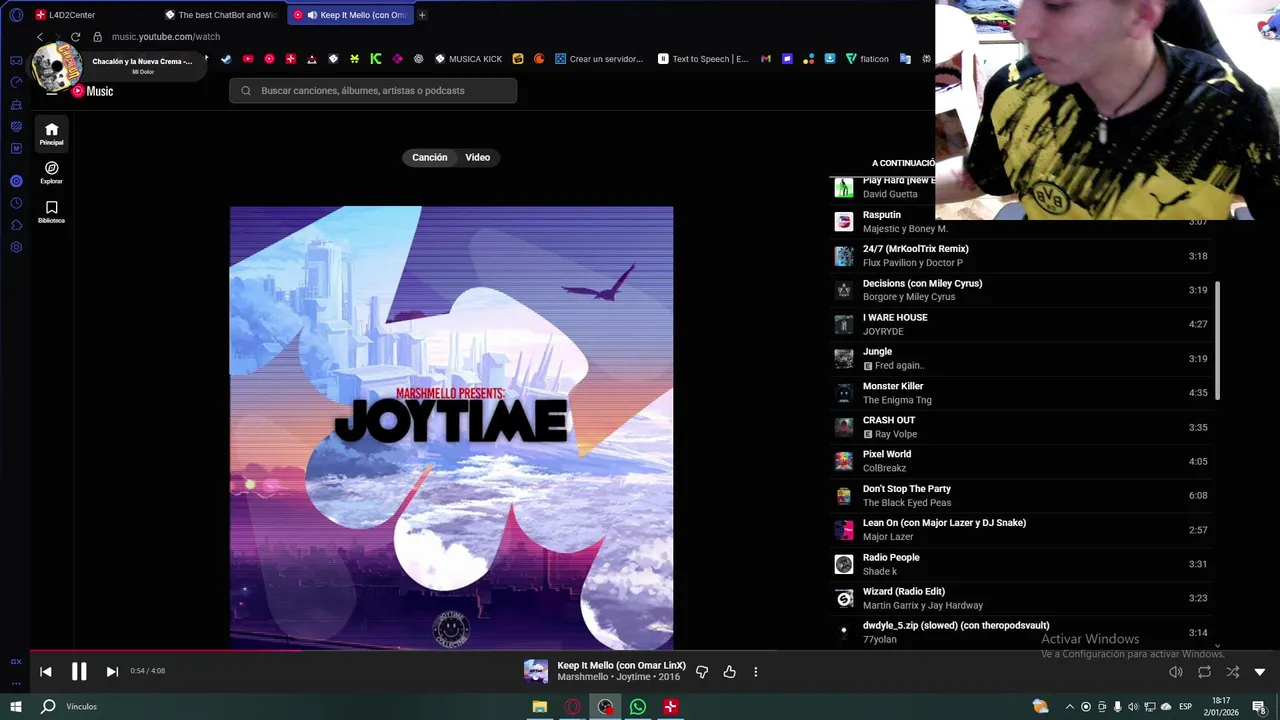The width and height of the screenshot is (1280, 720).
Task: Play Wizard (Radio Edit) by Martin Garrix
Action: (x=1020, y=598)
